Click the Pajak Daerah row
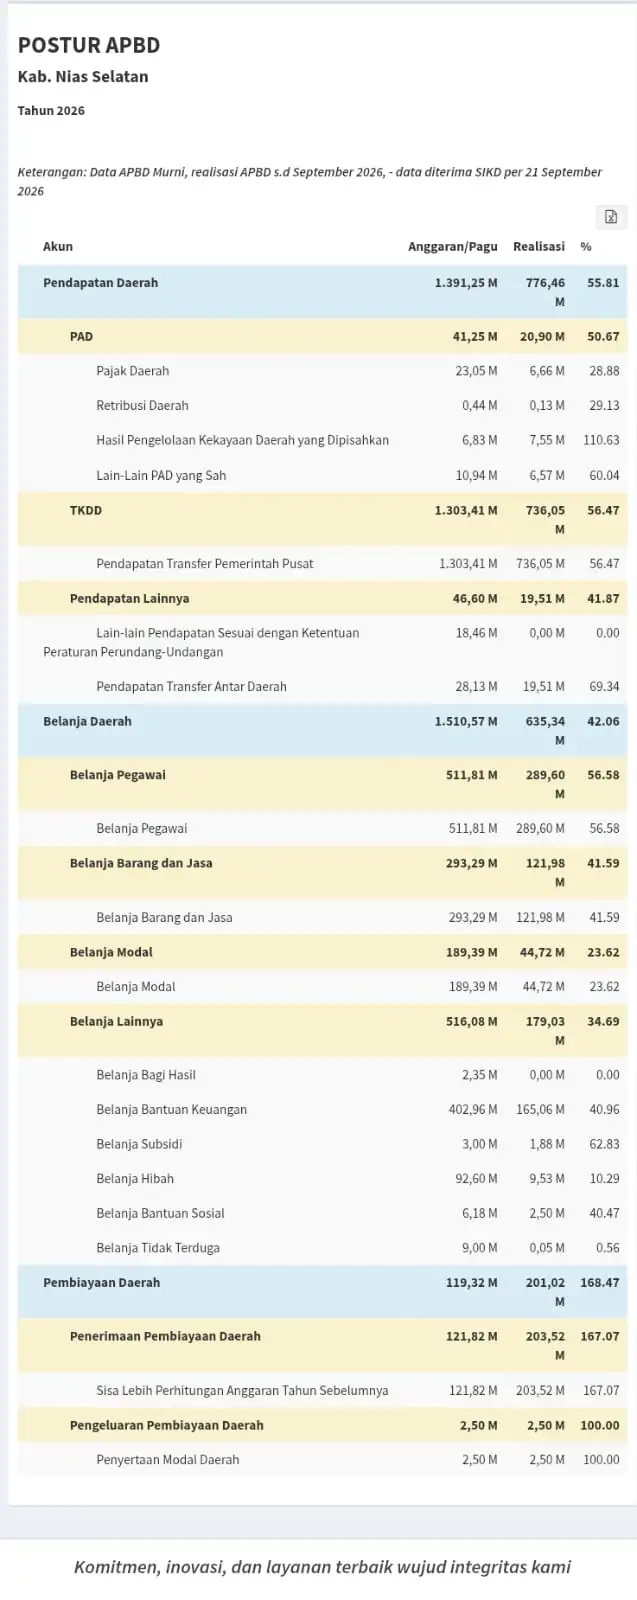 click(322, 371)
